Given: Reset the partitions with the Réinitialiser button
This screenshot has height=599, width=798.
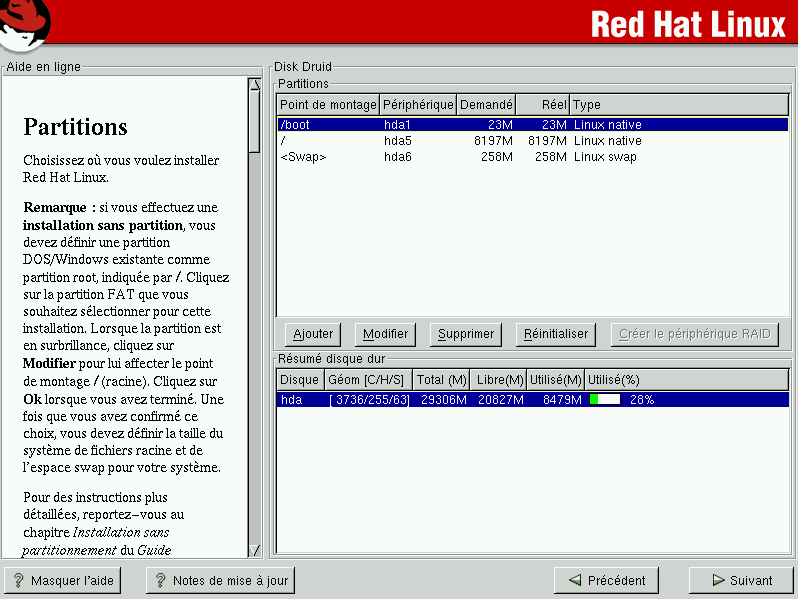Looking at the screenshot, I should click(x=556, y=334).
